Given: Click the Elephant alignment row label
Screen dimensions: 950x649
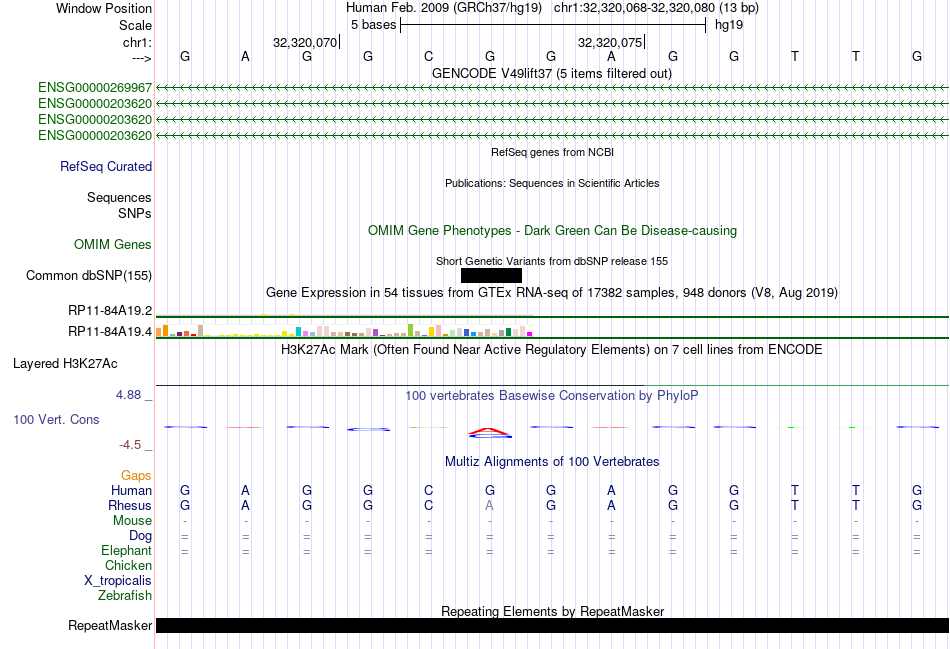Looking at the screenshot, I should (126, 550).
